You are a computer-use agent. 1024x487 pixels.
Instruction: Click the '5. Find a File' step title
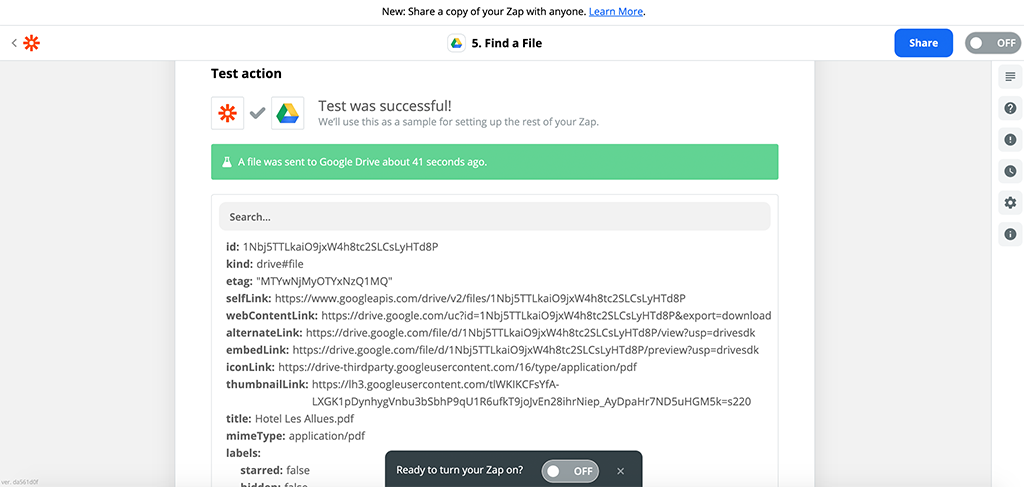(x=506, y=43)
